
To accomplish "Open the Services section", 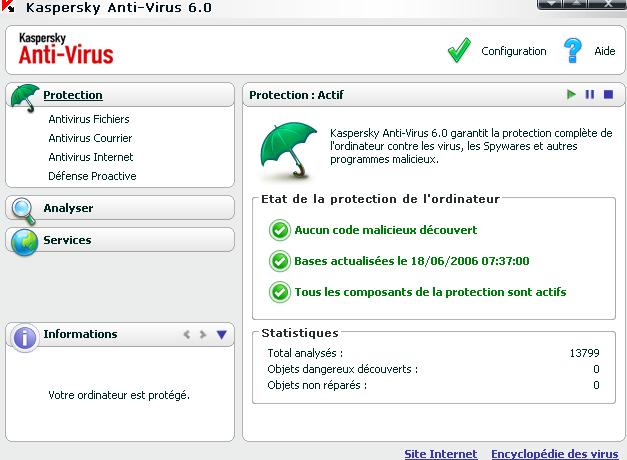I will [67, 240].
